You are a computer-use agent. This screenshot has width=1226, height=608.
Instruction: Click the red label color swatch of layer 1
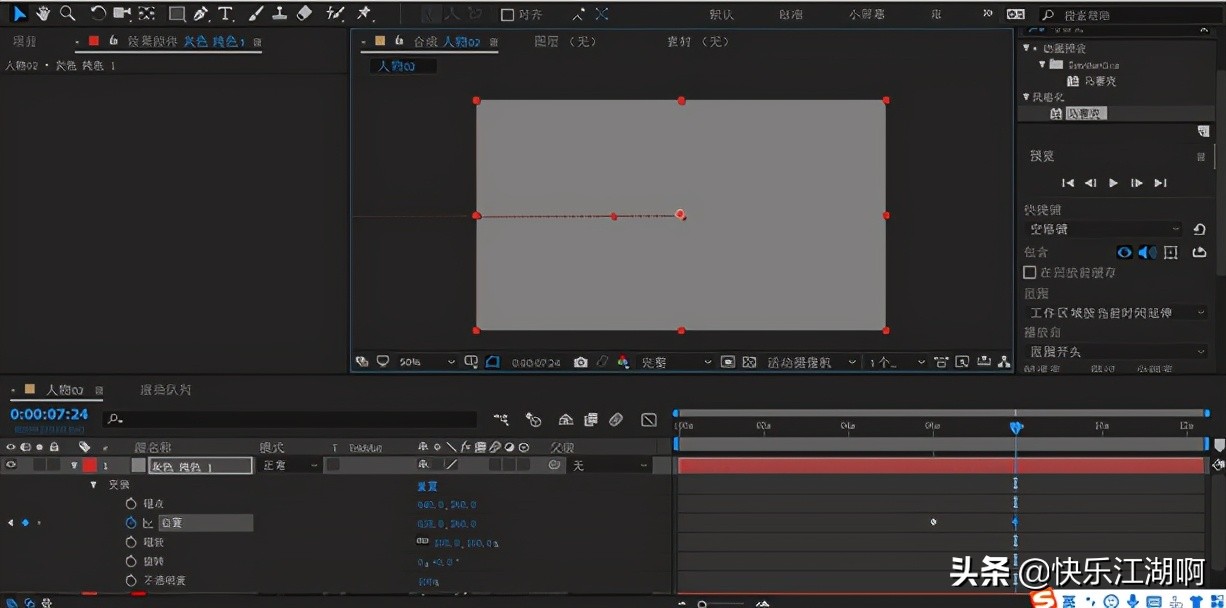point(89,465)
